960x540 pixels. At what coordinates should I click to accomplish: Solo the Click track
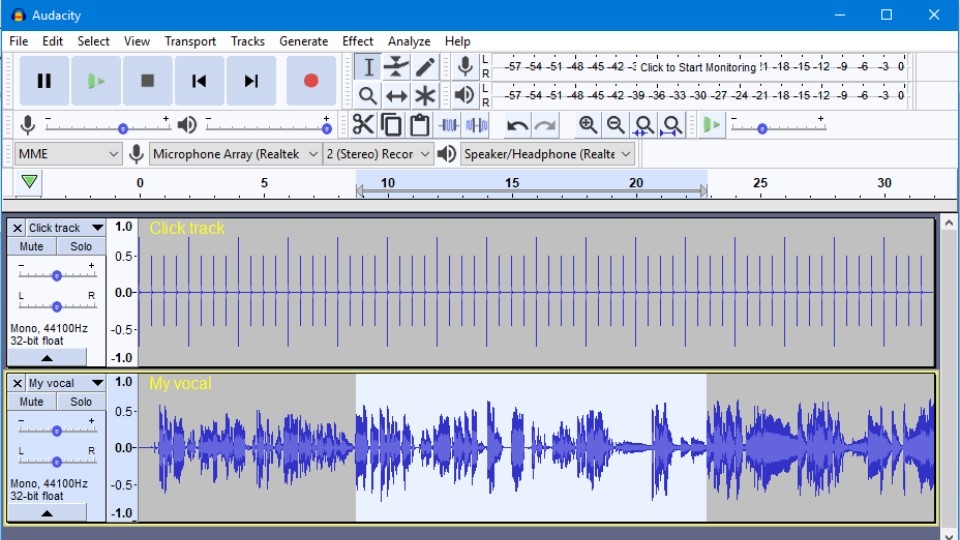[x=81, y=246]
